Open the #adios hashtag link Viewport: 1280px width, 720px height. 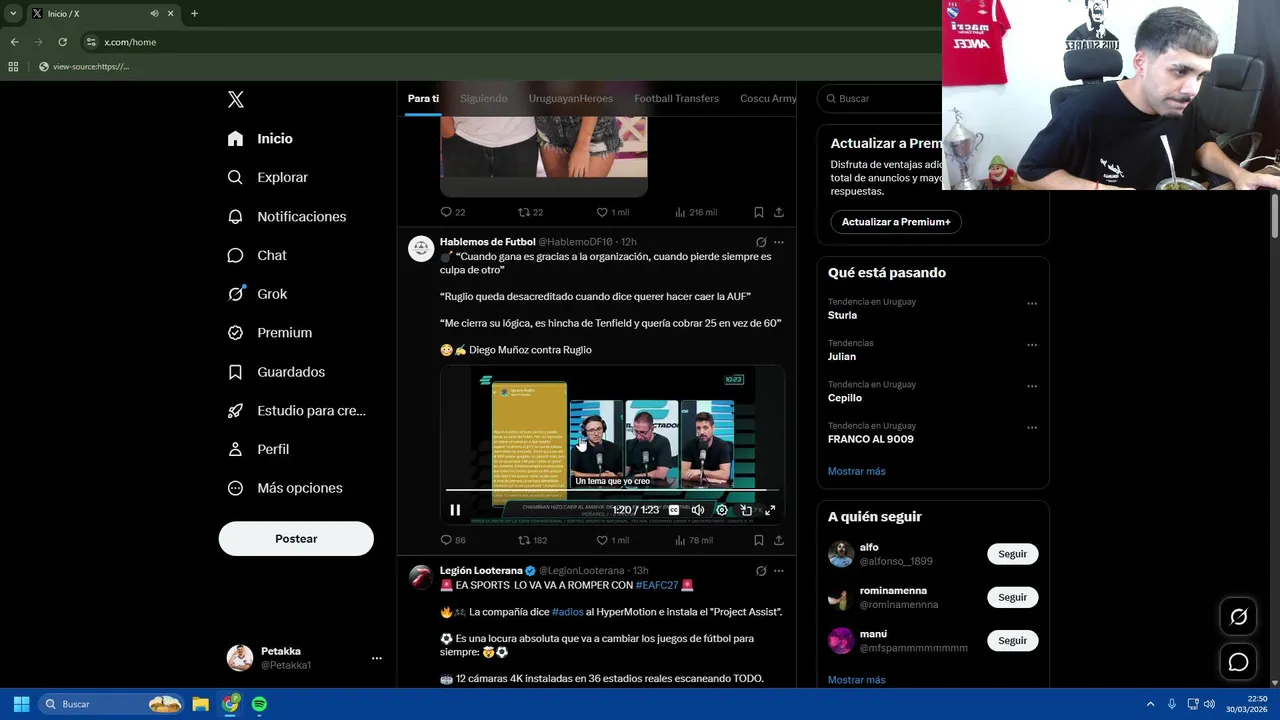567,612
